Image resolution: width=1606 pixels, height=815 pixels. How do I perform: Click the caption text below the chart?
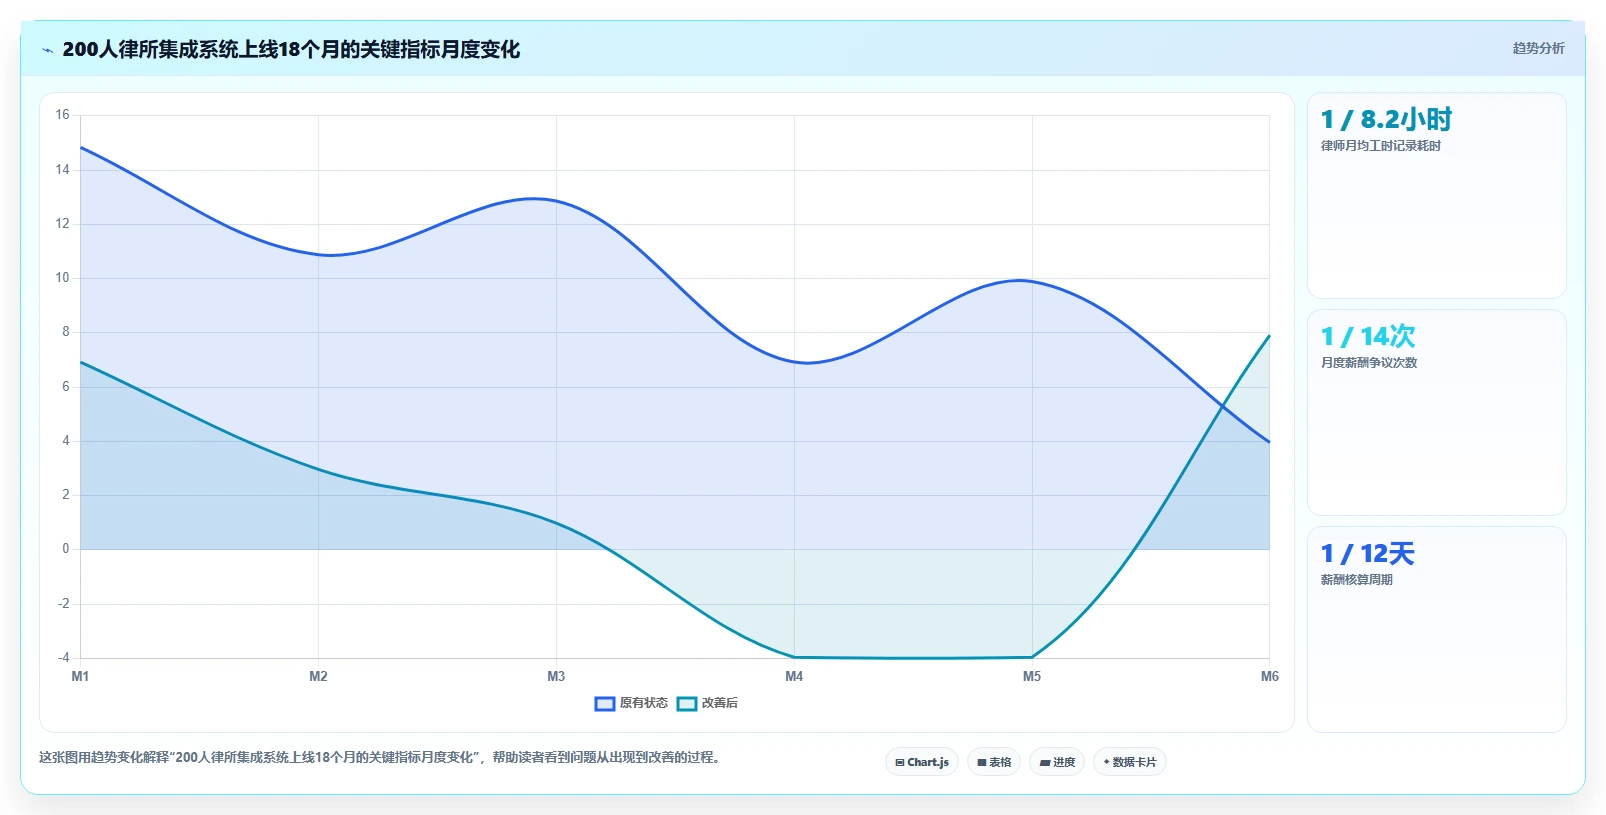[x=380, y=757]
